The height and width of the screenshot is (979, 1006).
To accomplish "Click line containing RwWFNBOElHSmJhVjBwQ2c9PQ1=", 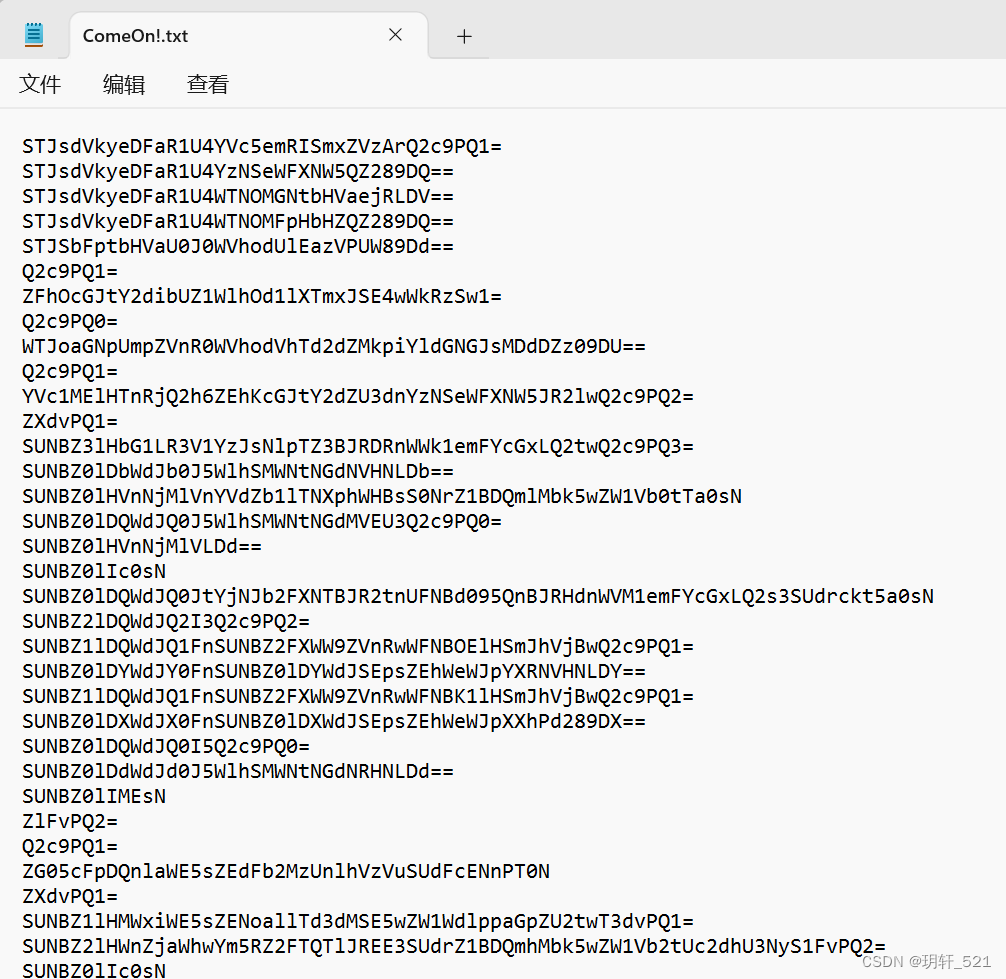I will (358, 647).
